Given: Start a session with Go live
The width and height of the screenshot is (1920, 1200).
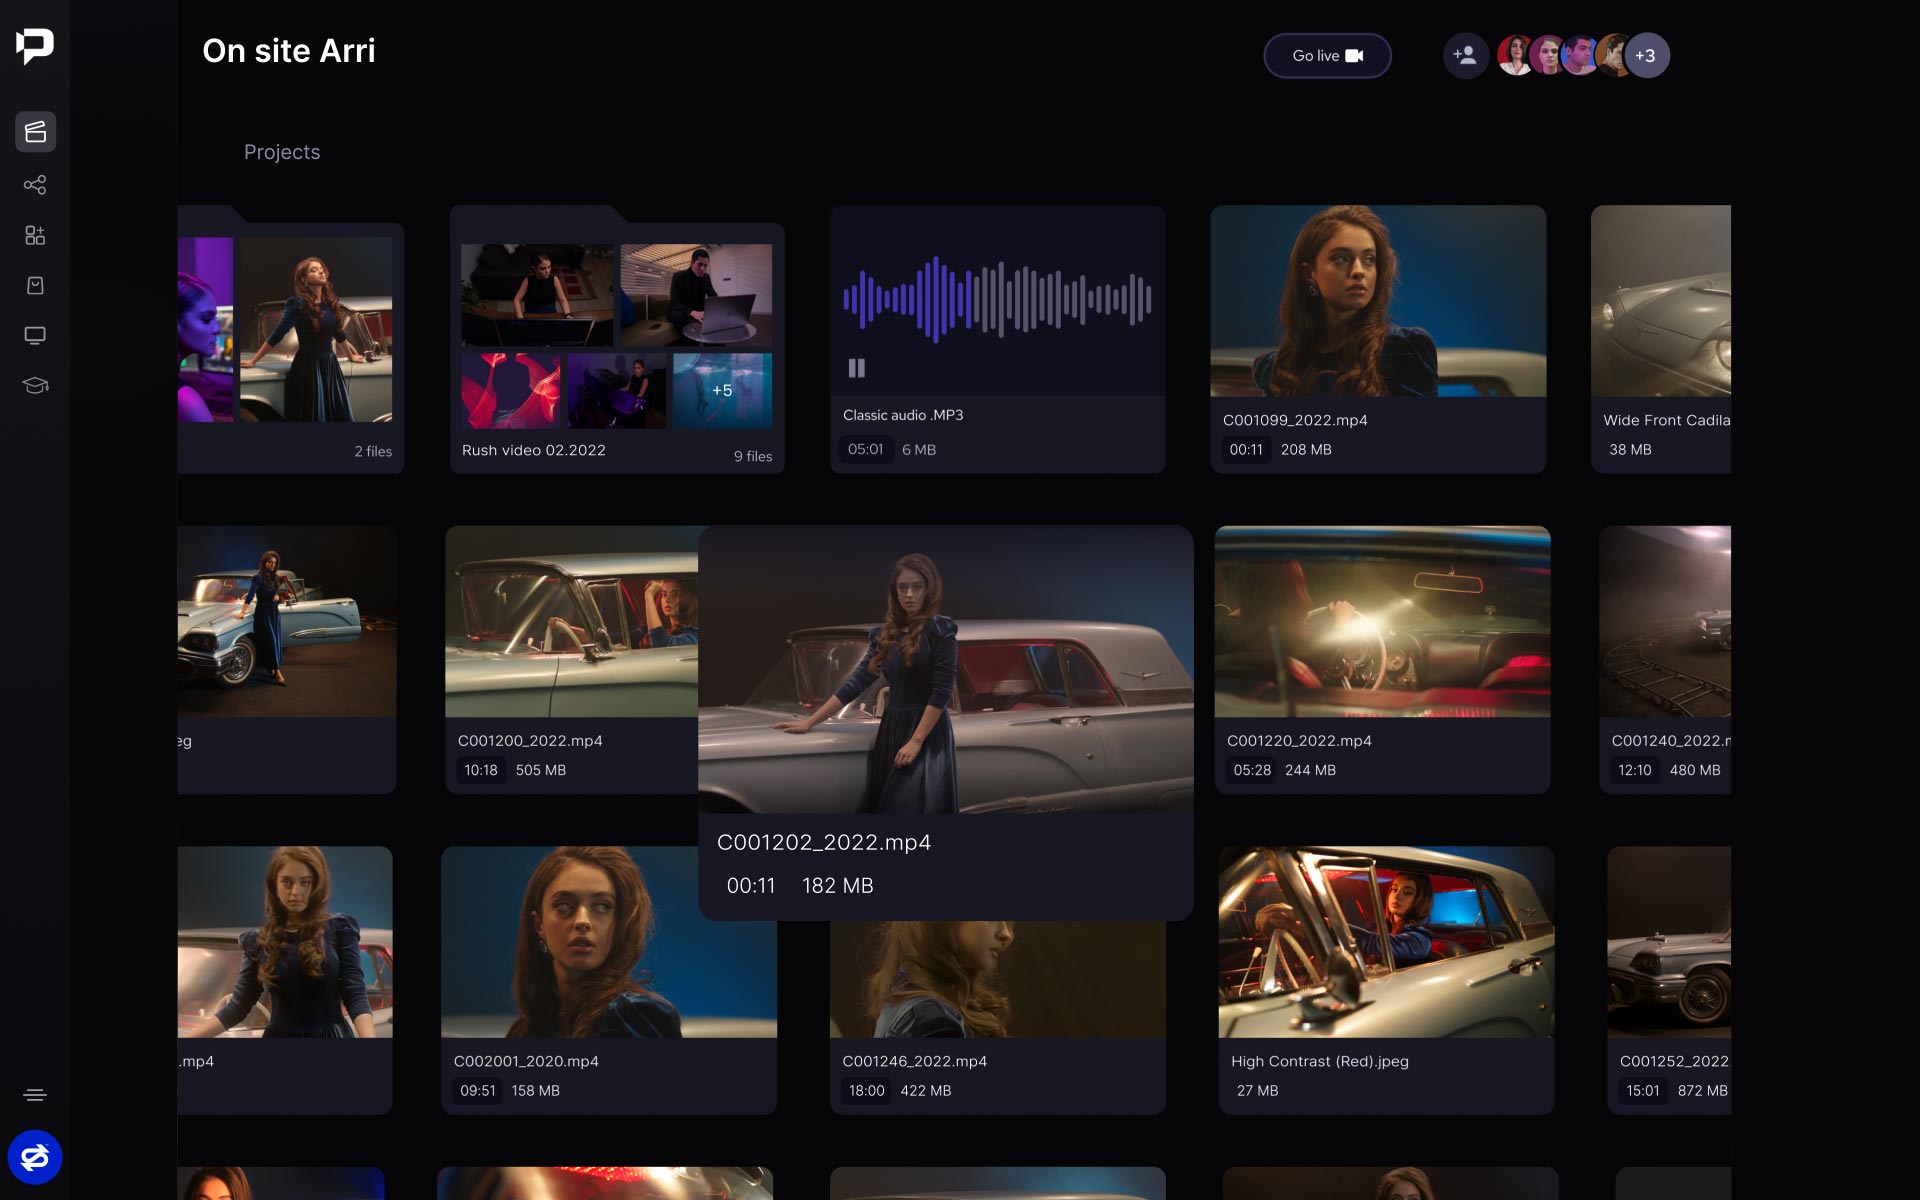Looking at the screenshot, I should (1327, 55).
